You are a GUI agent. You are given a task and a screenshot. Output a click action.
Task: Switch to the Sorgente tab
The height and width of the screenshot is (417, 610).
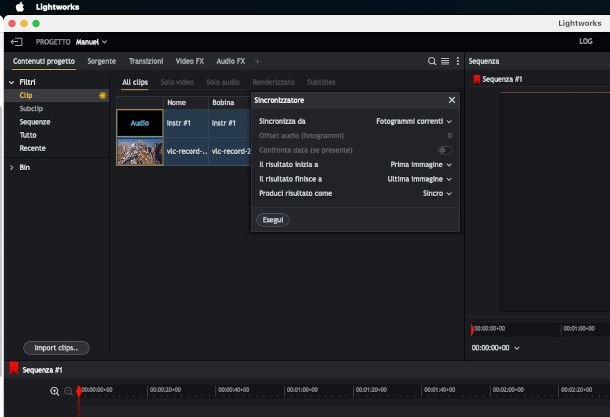(102, 61)
